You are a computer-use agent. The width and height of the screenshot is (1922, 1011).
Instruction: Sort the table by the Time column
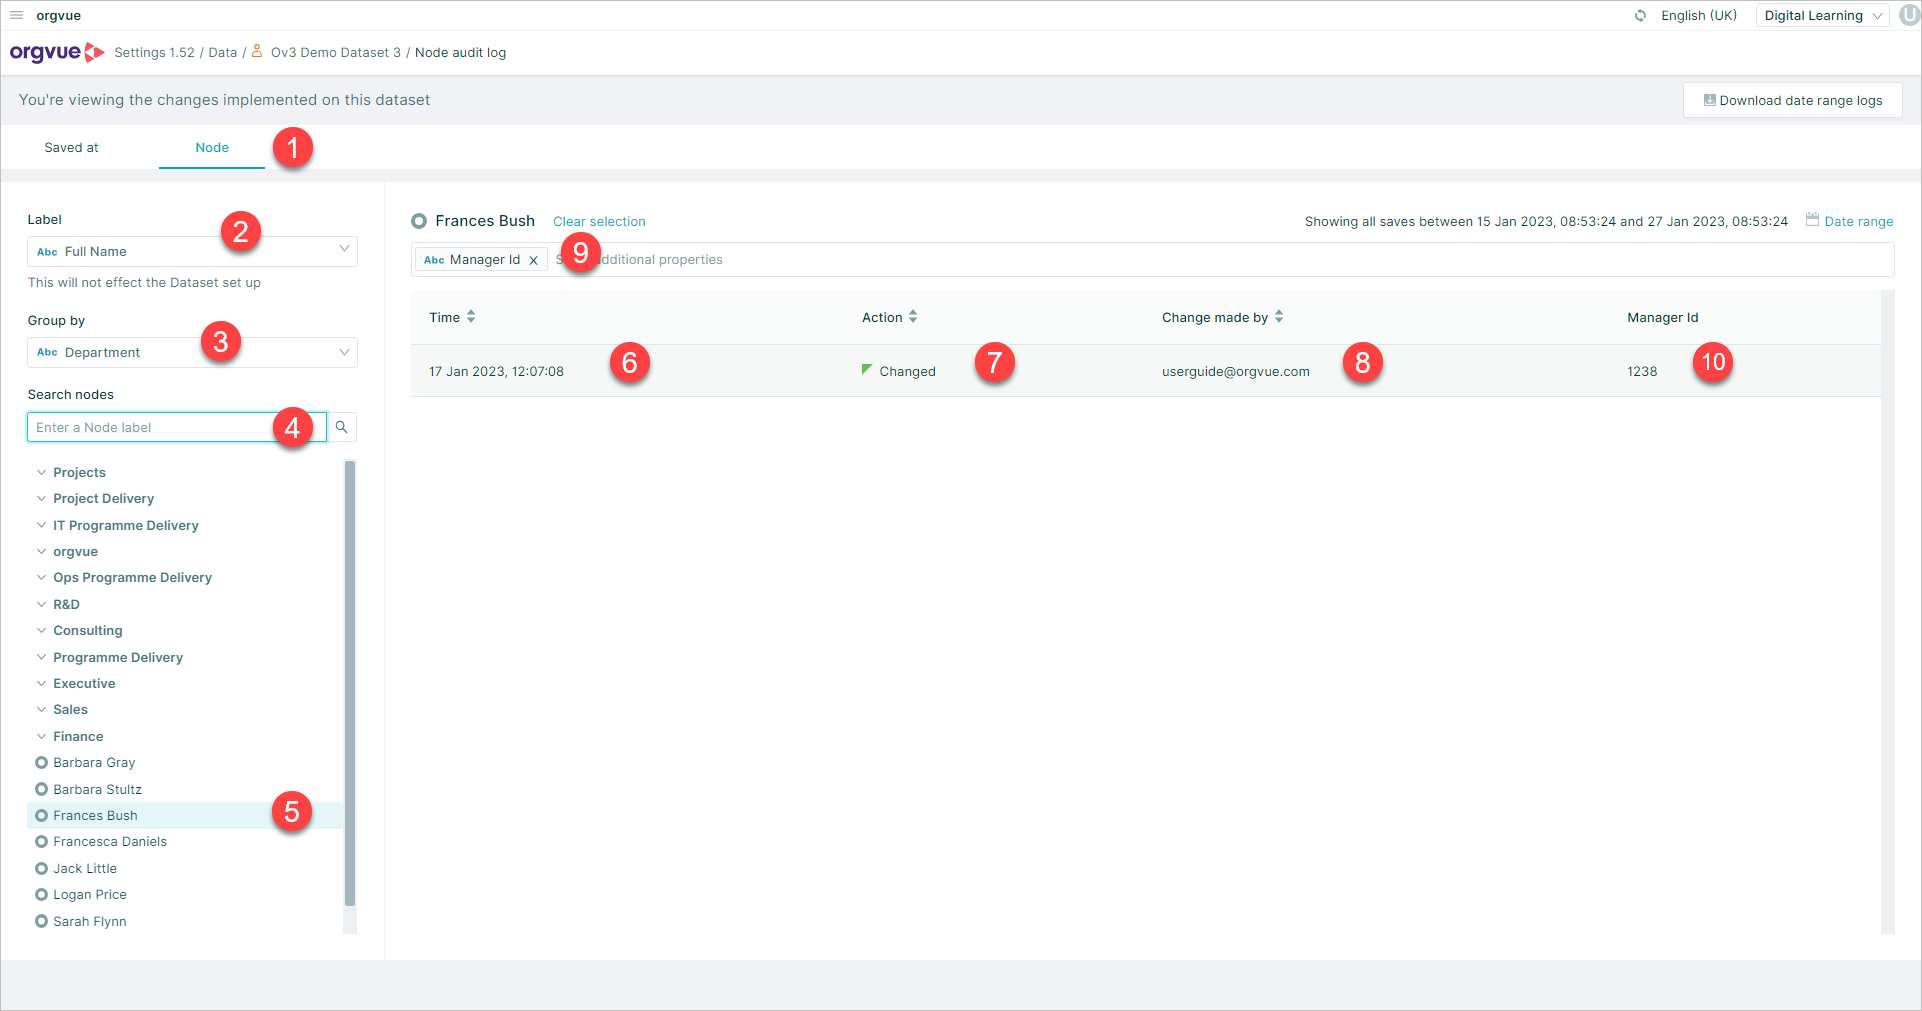[471, 317]
